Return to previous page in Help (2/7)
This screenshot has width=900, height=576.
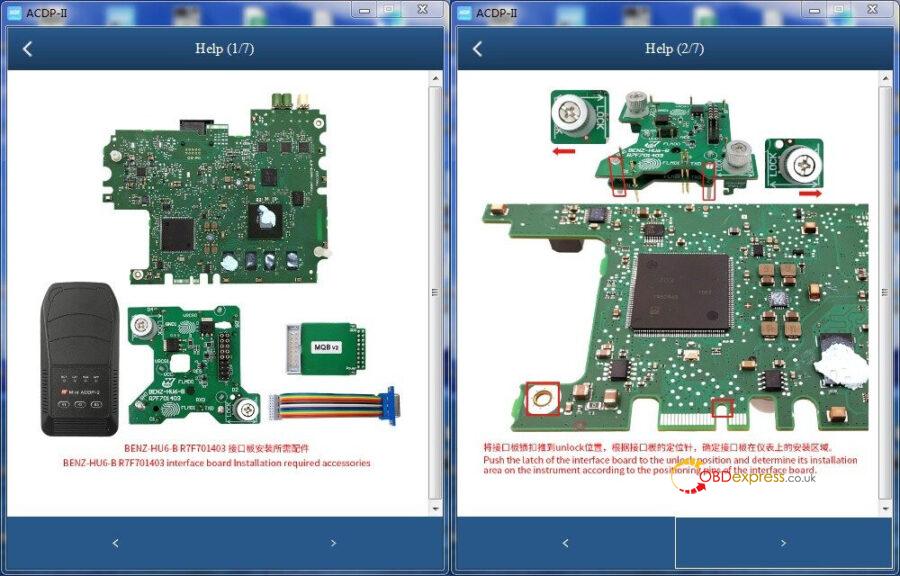(565, 543)
